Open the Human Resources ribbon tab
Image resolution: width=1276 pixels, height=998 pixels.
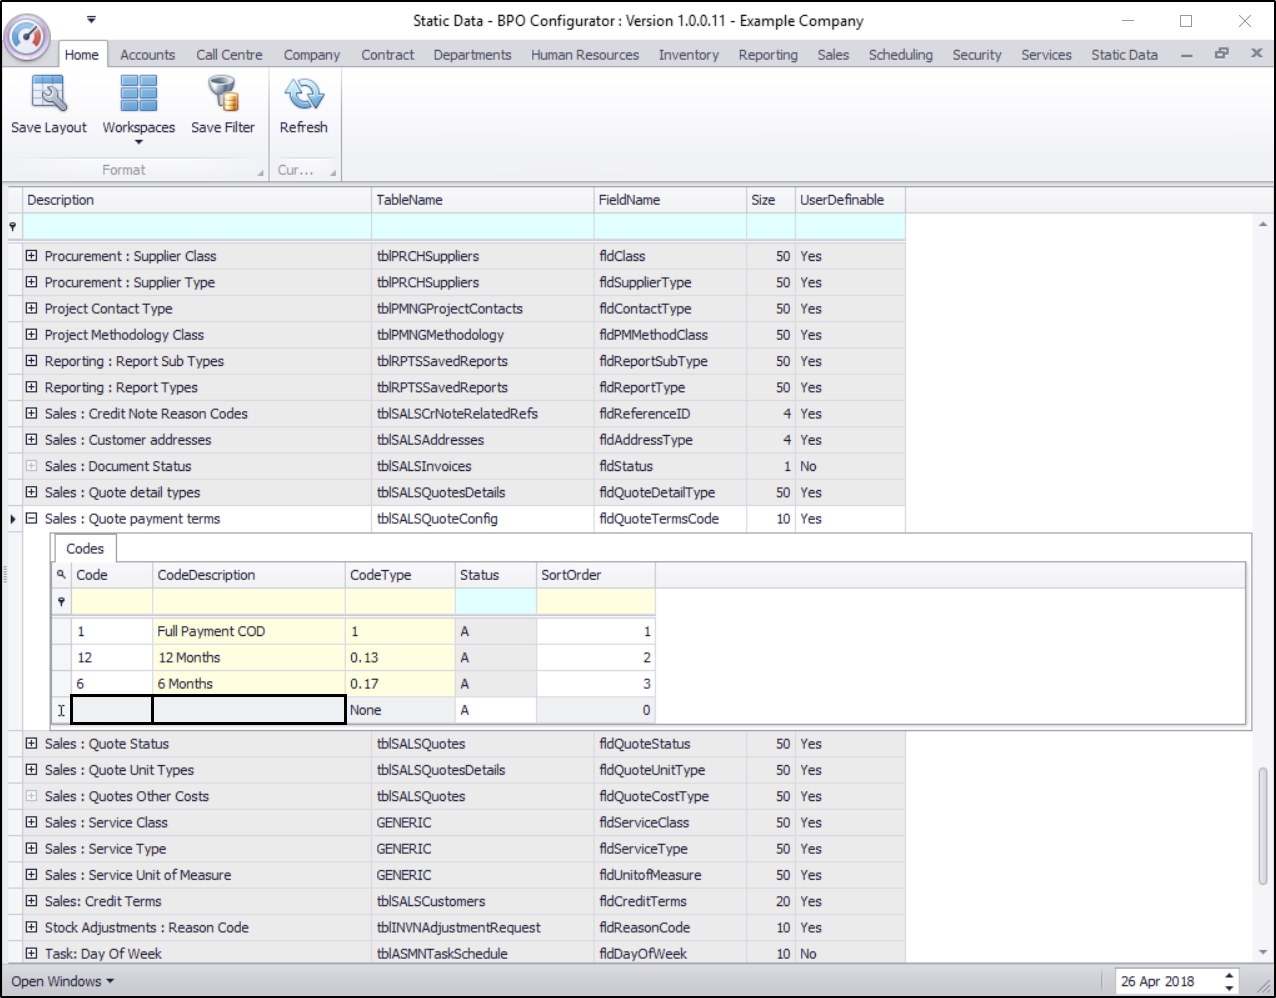click(584, 55)
